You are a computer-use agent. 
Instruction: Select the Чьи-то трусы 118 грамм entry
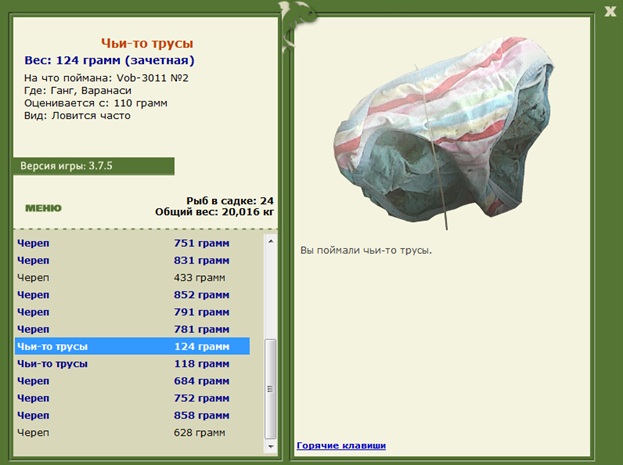pos(132,364)
